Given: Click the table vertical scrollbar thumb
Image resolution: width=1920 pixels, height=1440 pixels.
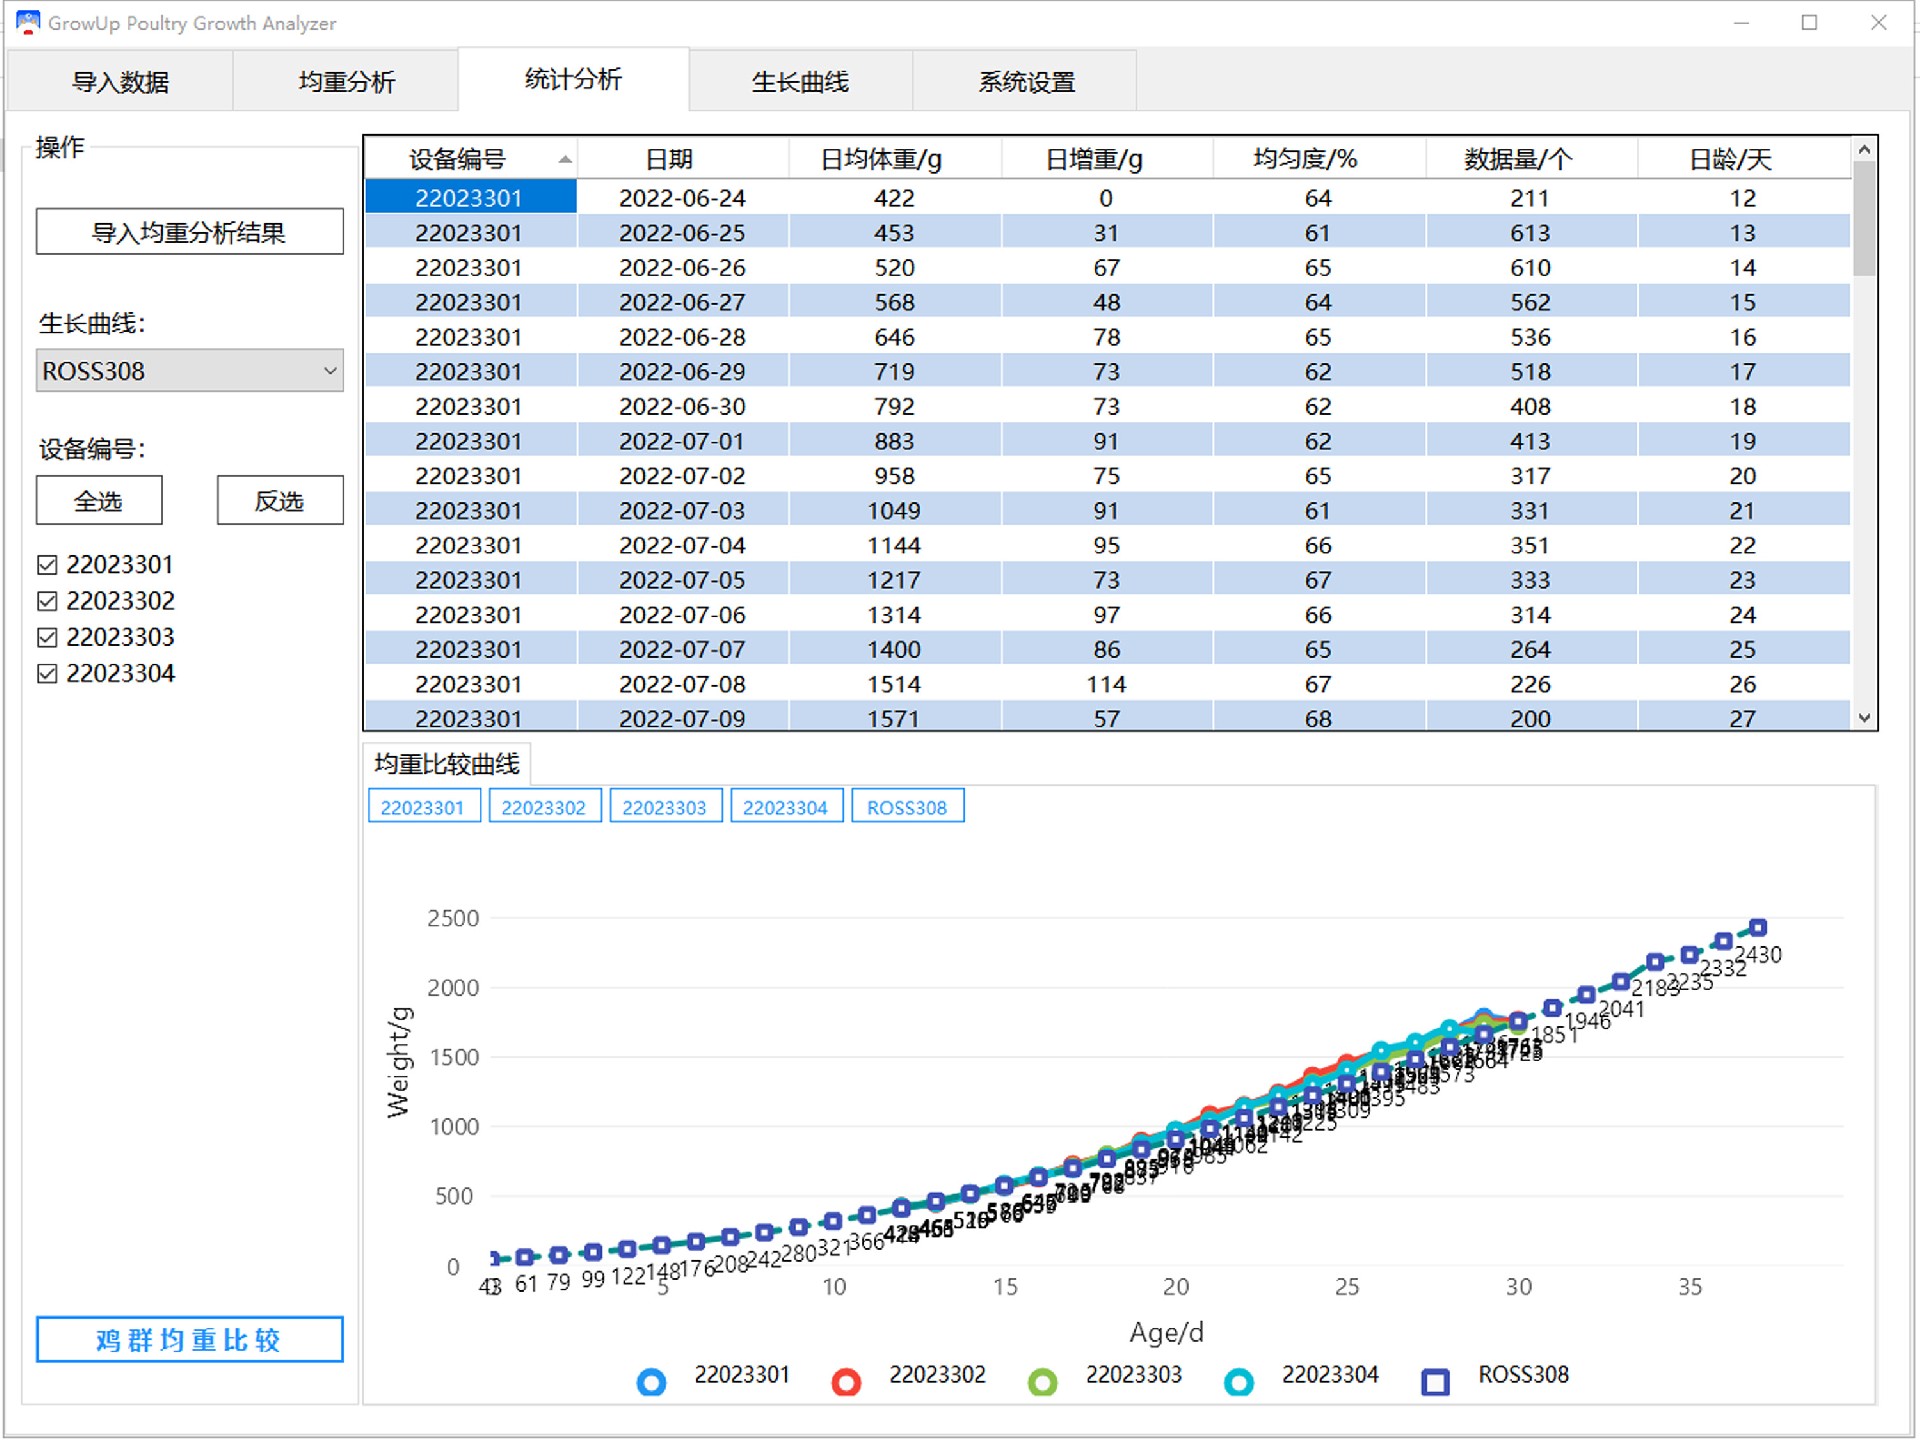Looking at the screenshot, I should click(x=1864, y=220).
